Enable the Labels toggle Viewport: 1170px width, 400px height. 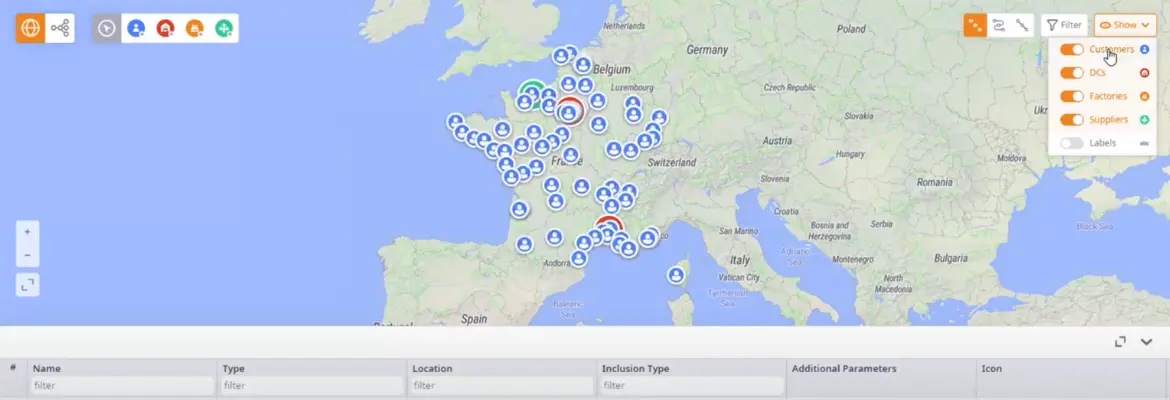tap(1072, 143)
